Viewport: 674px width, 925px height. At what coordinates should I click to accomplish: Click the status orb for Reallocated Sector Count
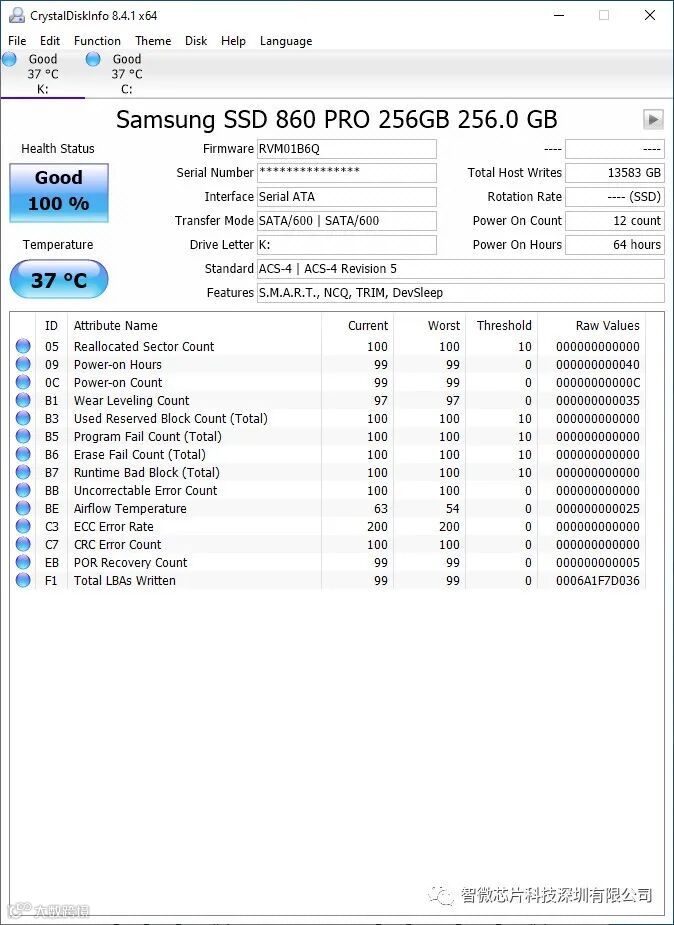click(x=23, y=346)
